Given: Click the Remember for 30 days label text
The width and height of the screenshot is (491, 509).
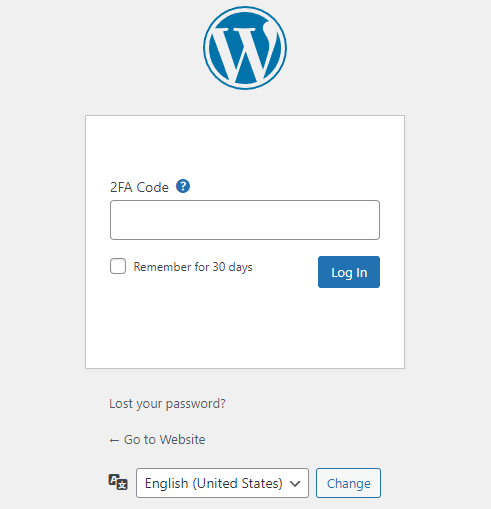Looking at the screenshot, I should coord(193,267).
